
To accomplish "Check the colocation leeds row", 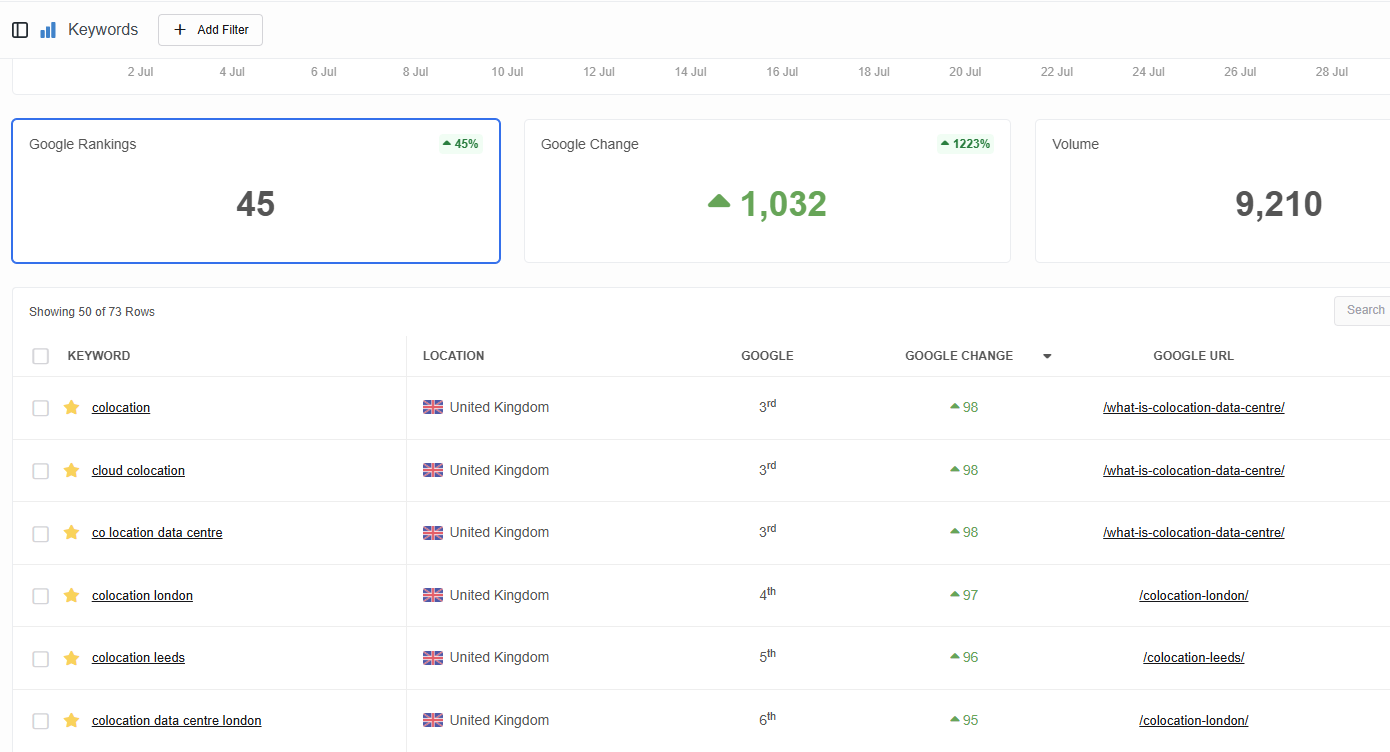I will coord(41,658).
